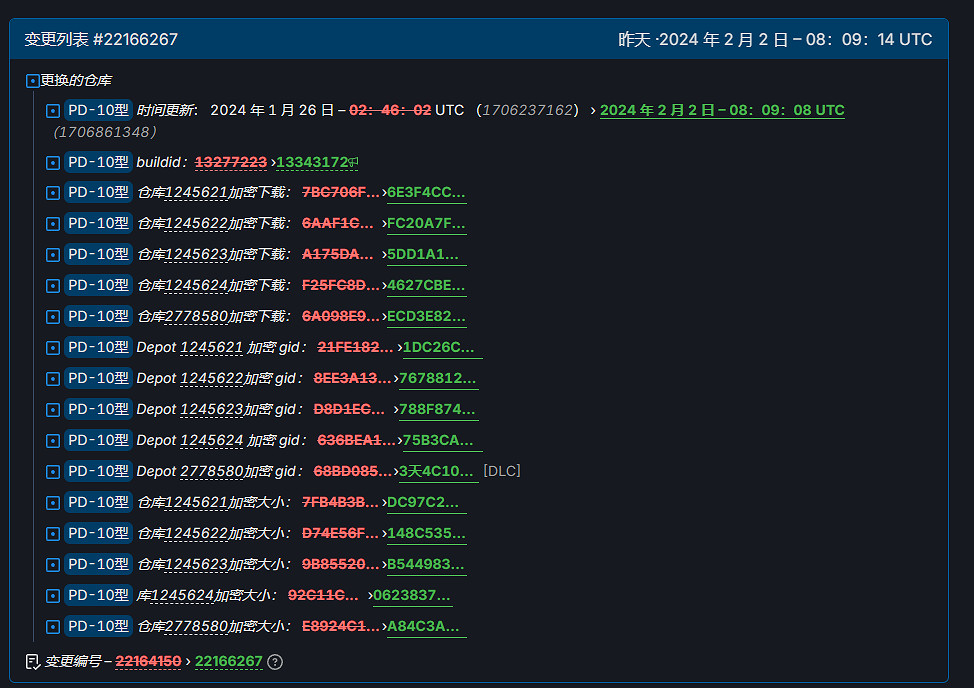Open old changelist 22164150 link
The height and width of the screenshot is (688, 974).
(x=148, y=661)
